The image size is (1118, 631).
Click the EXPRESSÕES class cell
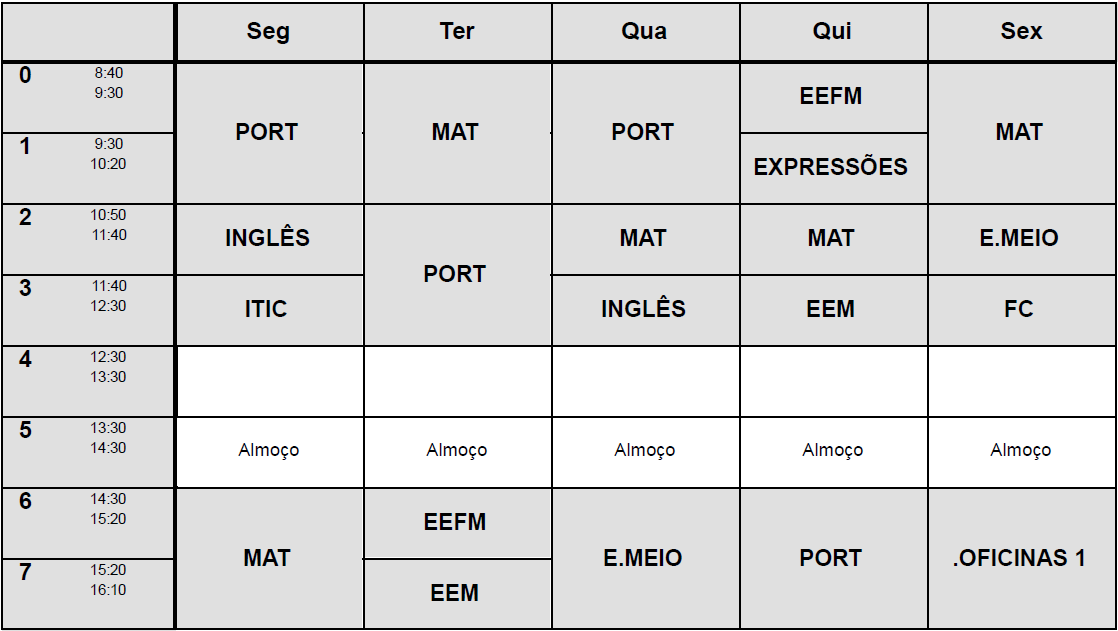tap(831, 167)
